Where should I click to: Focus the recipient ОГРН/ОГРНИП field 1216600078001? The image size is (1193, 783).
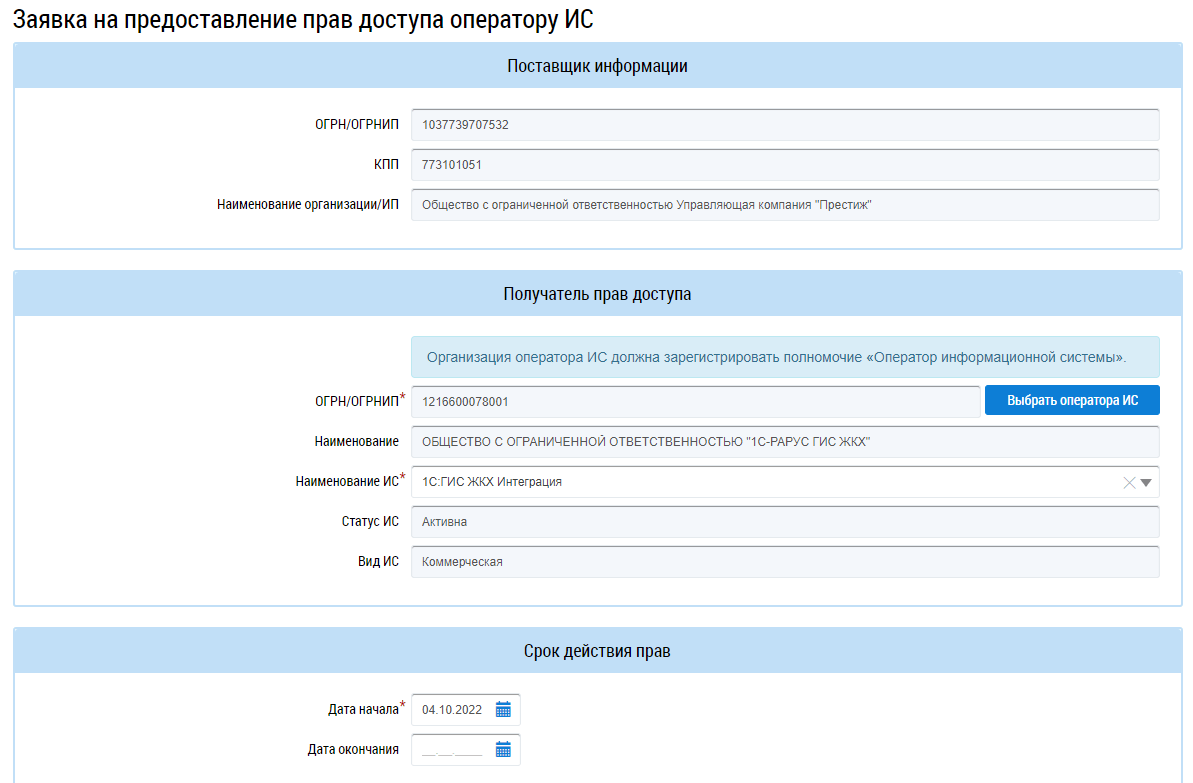click(x=694, y=401)
